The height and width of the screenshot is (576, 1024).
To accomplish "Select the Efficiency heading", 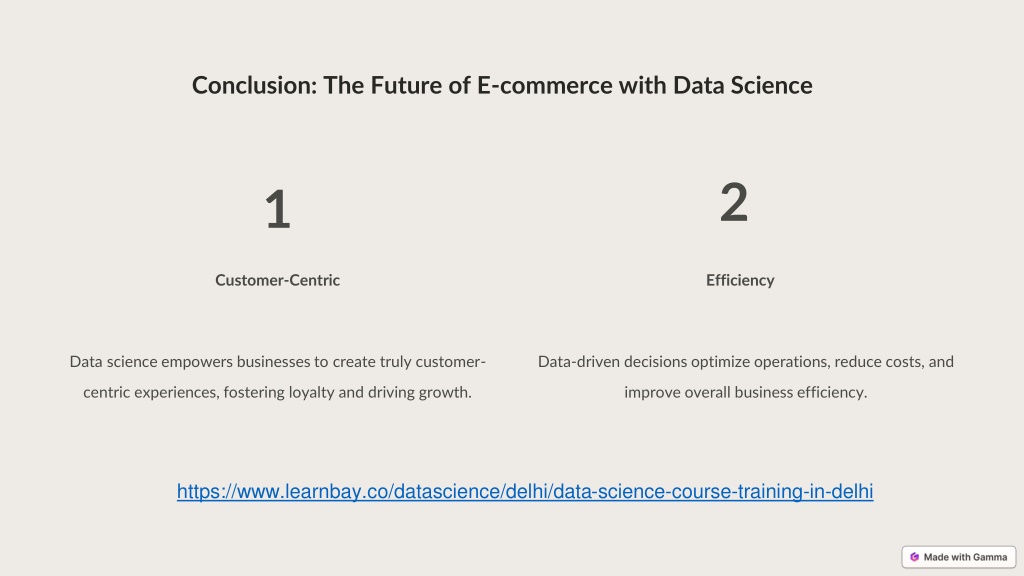I will tap(740, 280).
